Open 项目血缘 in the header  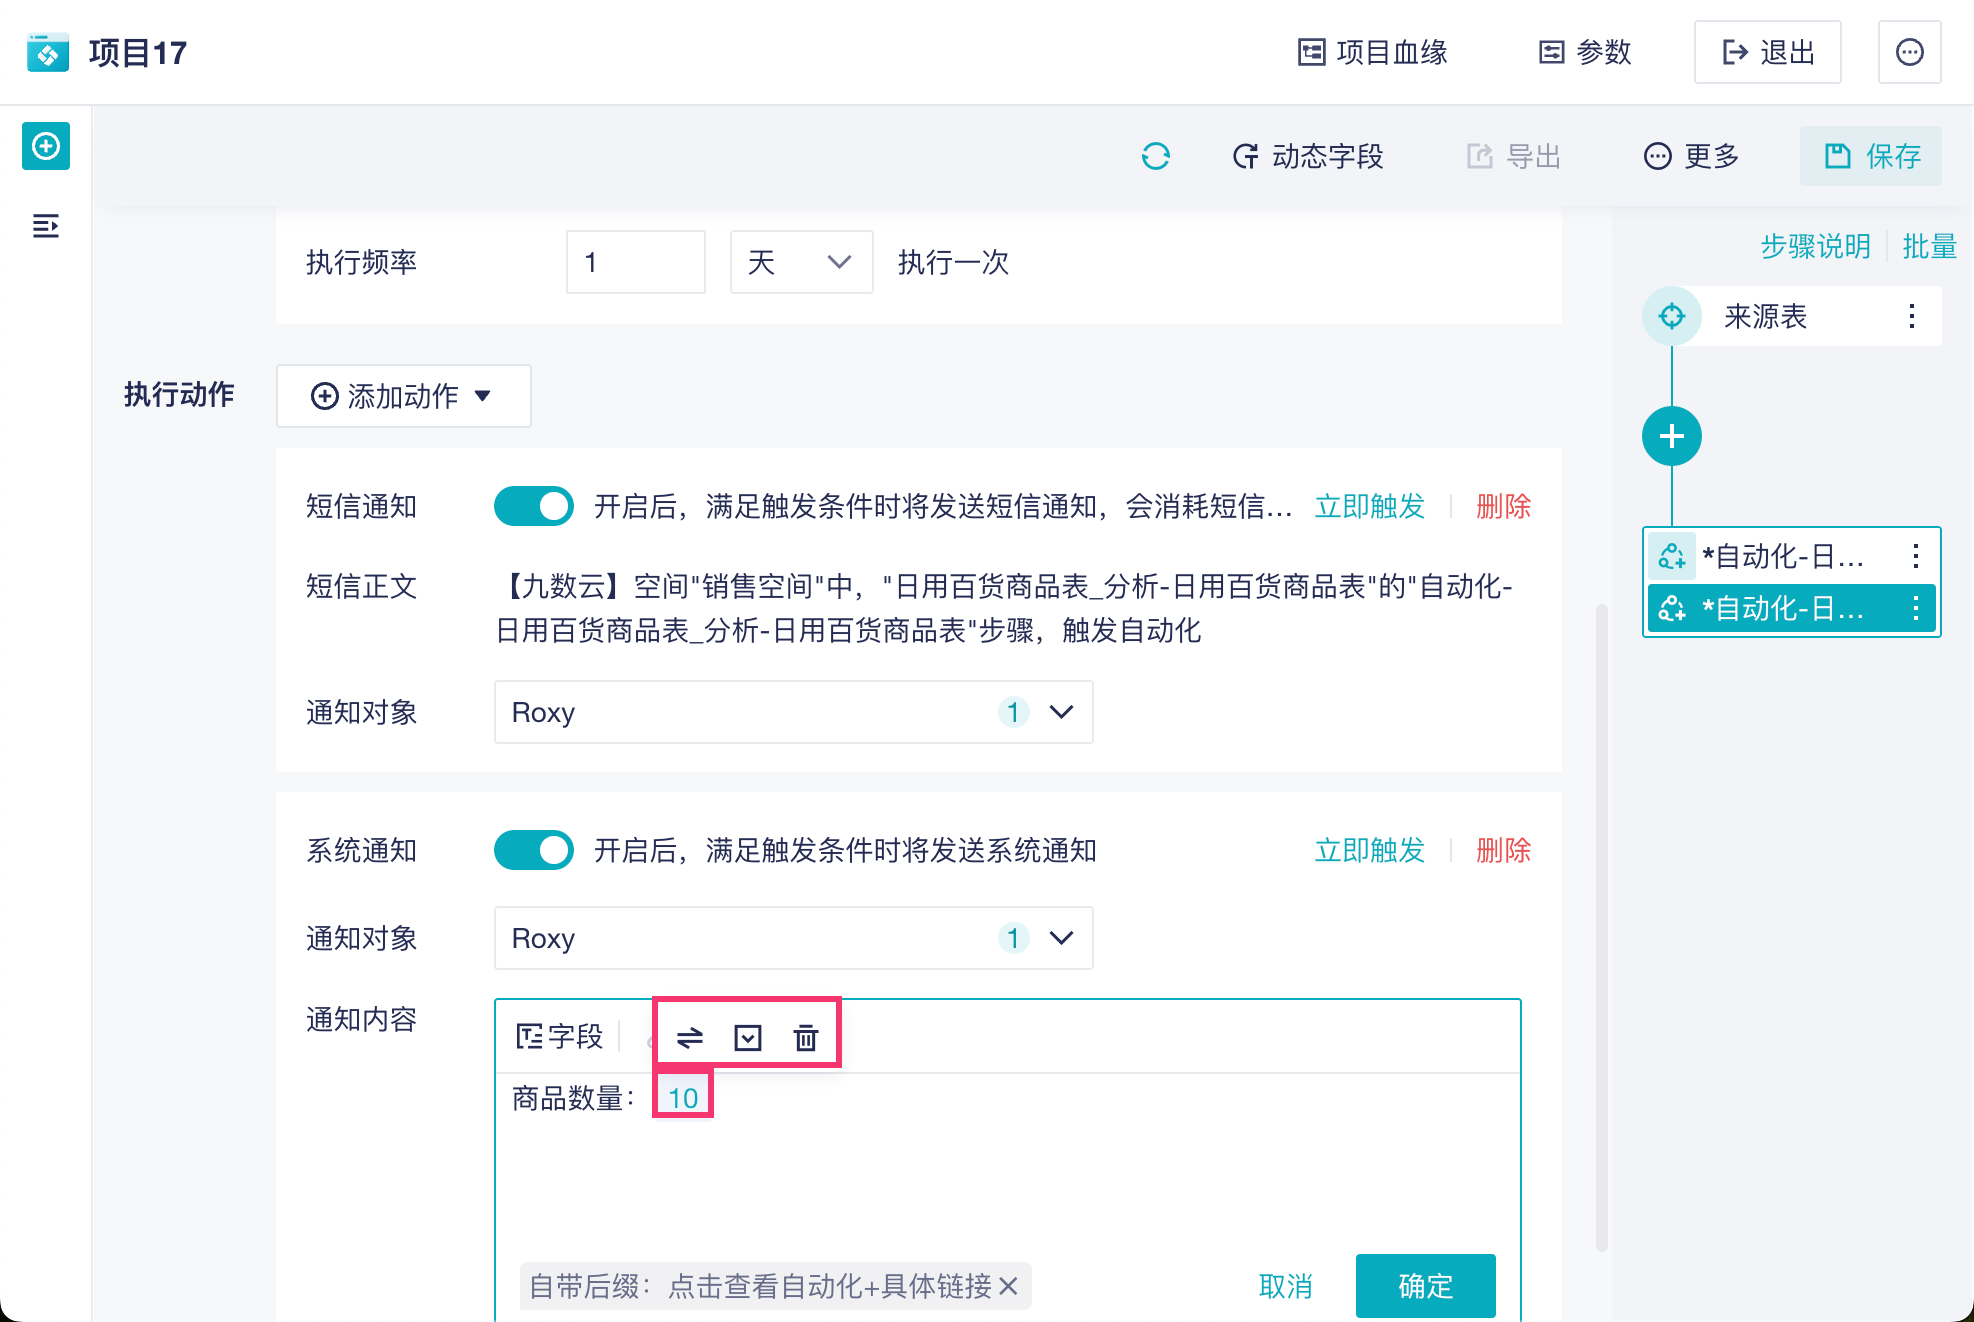tap(1372, 52)
